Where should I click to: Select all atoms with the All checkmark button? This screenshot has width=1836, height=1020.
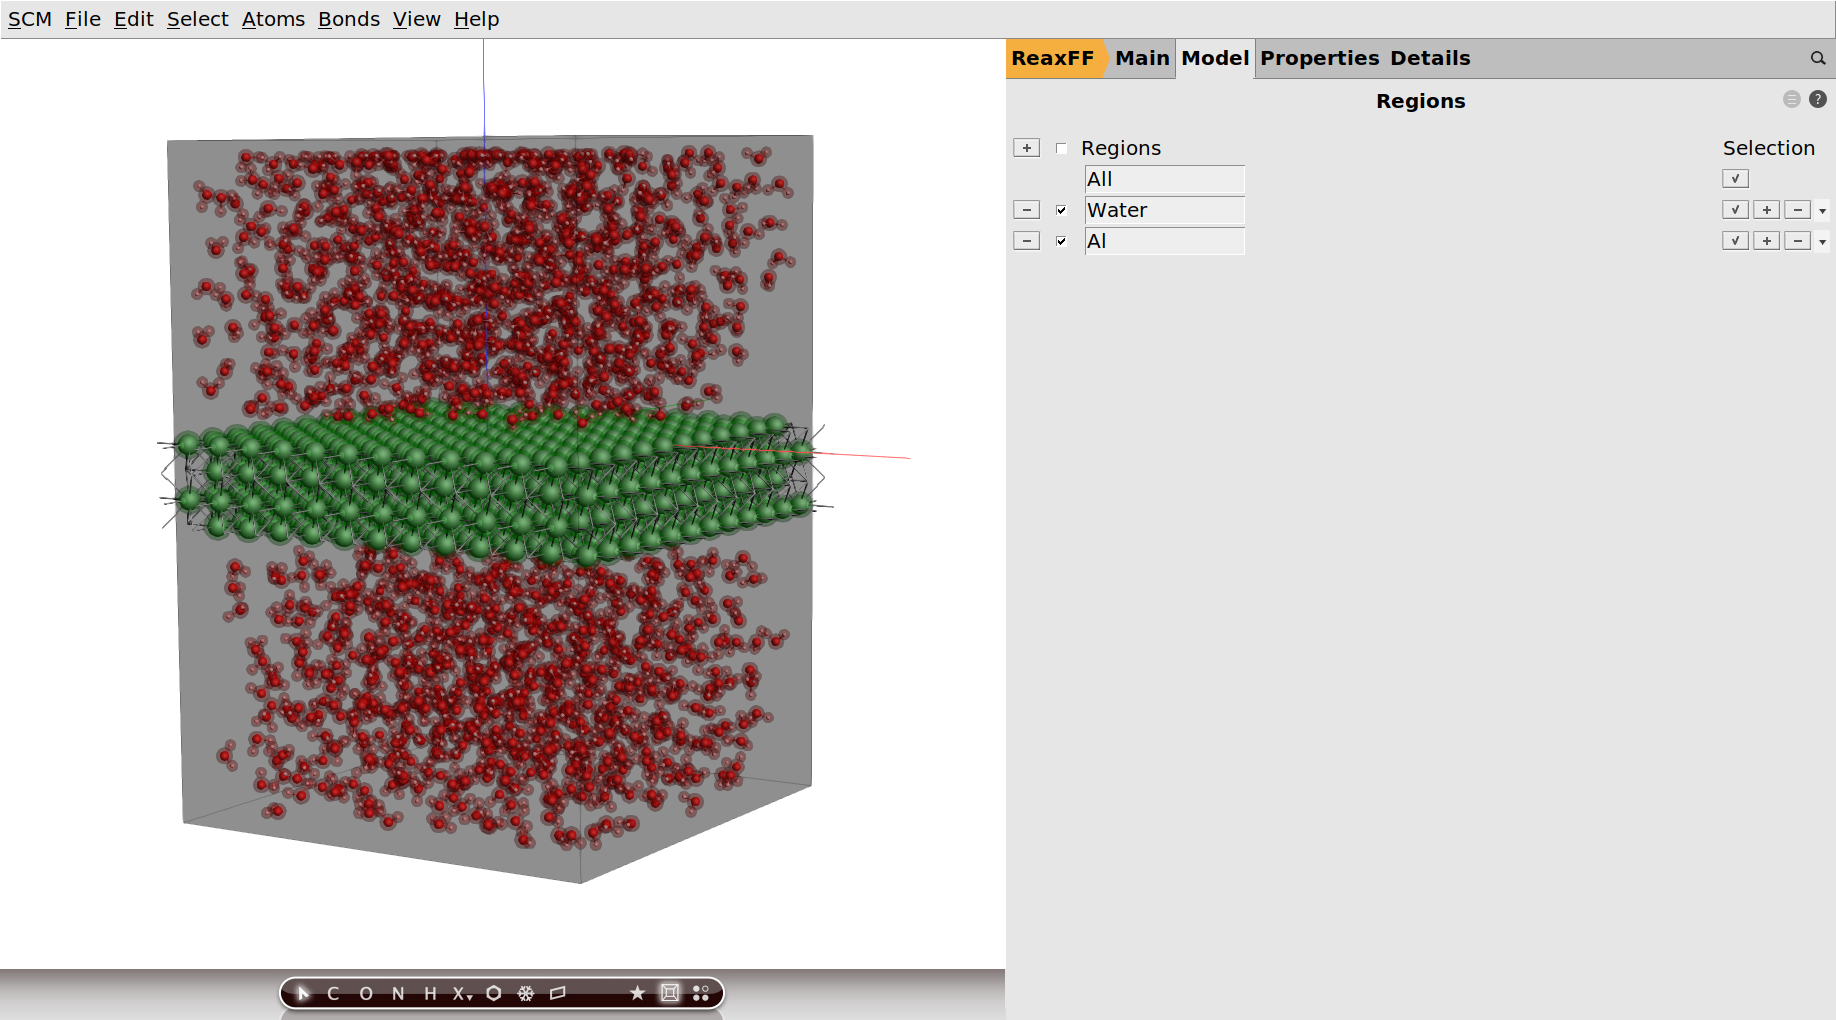1735,179
